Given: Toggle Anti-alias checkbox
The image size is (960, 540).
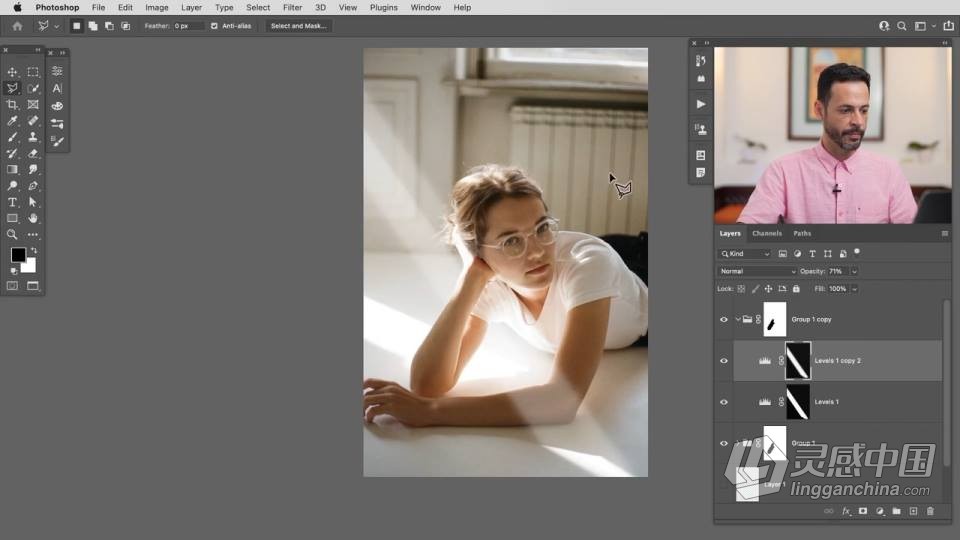Looking at the screenshot, I should click(x=214, y=26).
